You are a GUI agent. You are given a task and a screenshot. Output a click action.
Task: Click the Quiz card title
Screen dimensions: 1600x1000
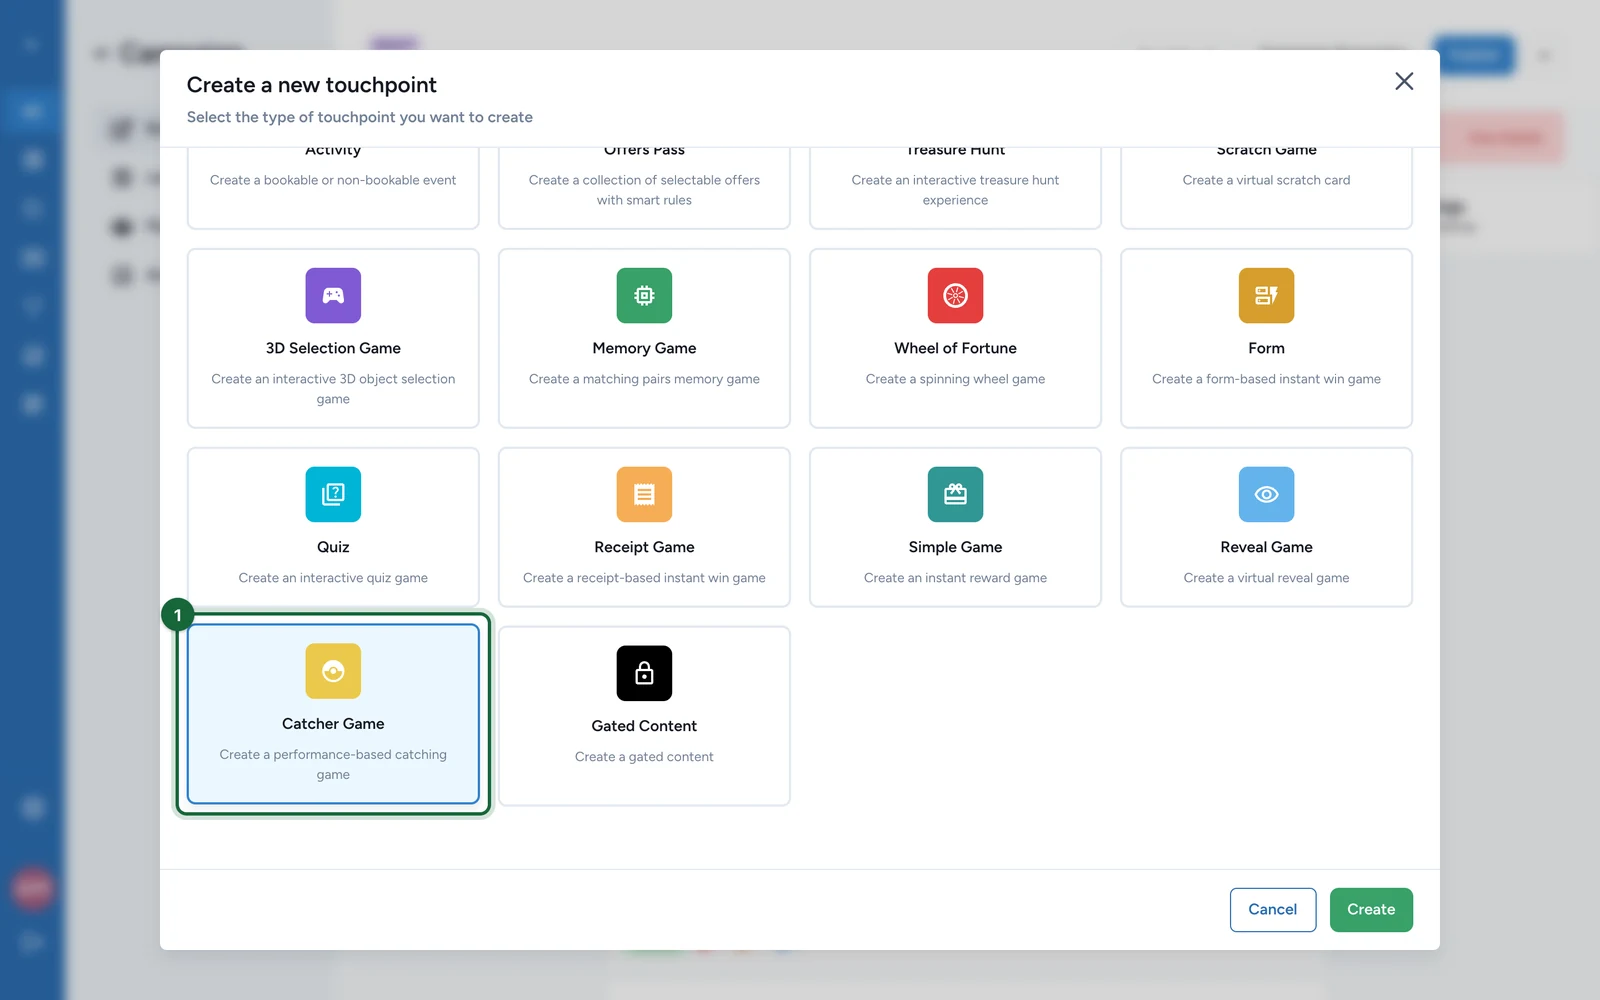333,547
